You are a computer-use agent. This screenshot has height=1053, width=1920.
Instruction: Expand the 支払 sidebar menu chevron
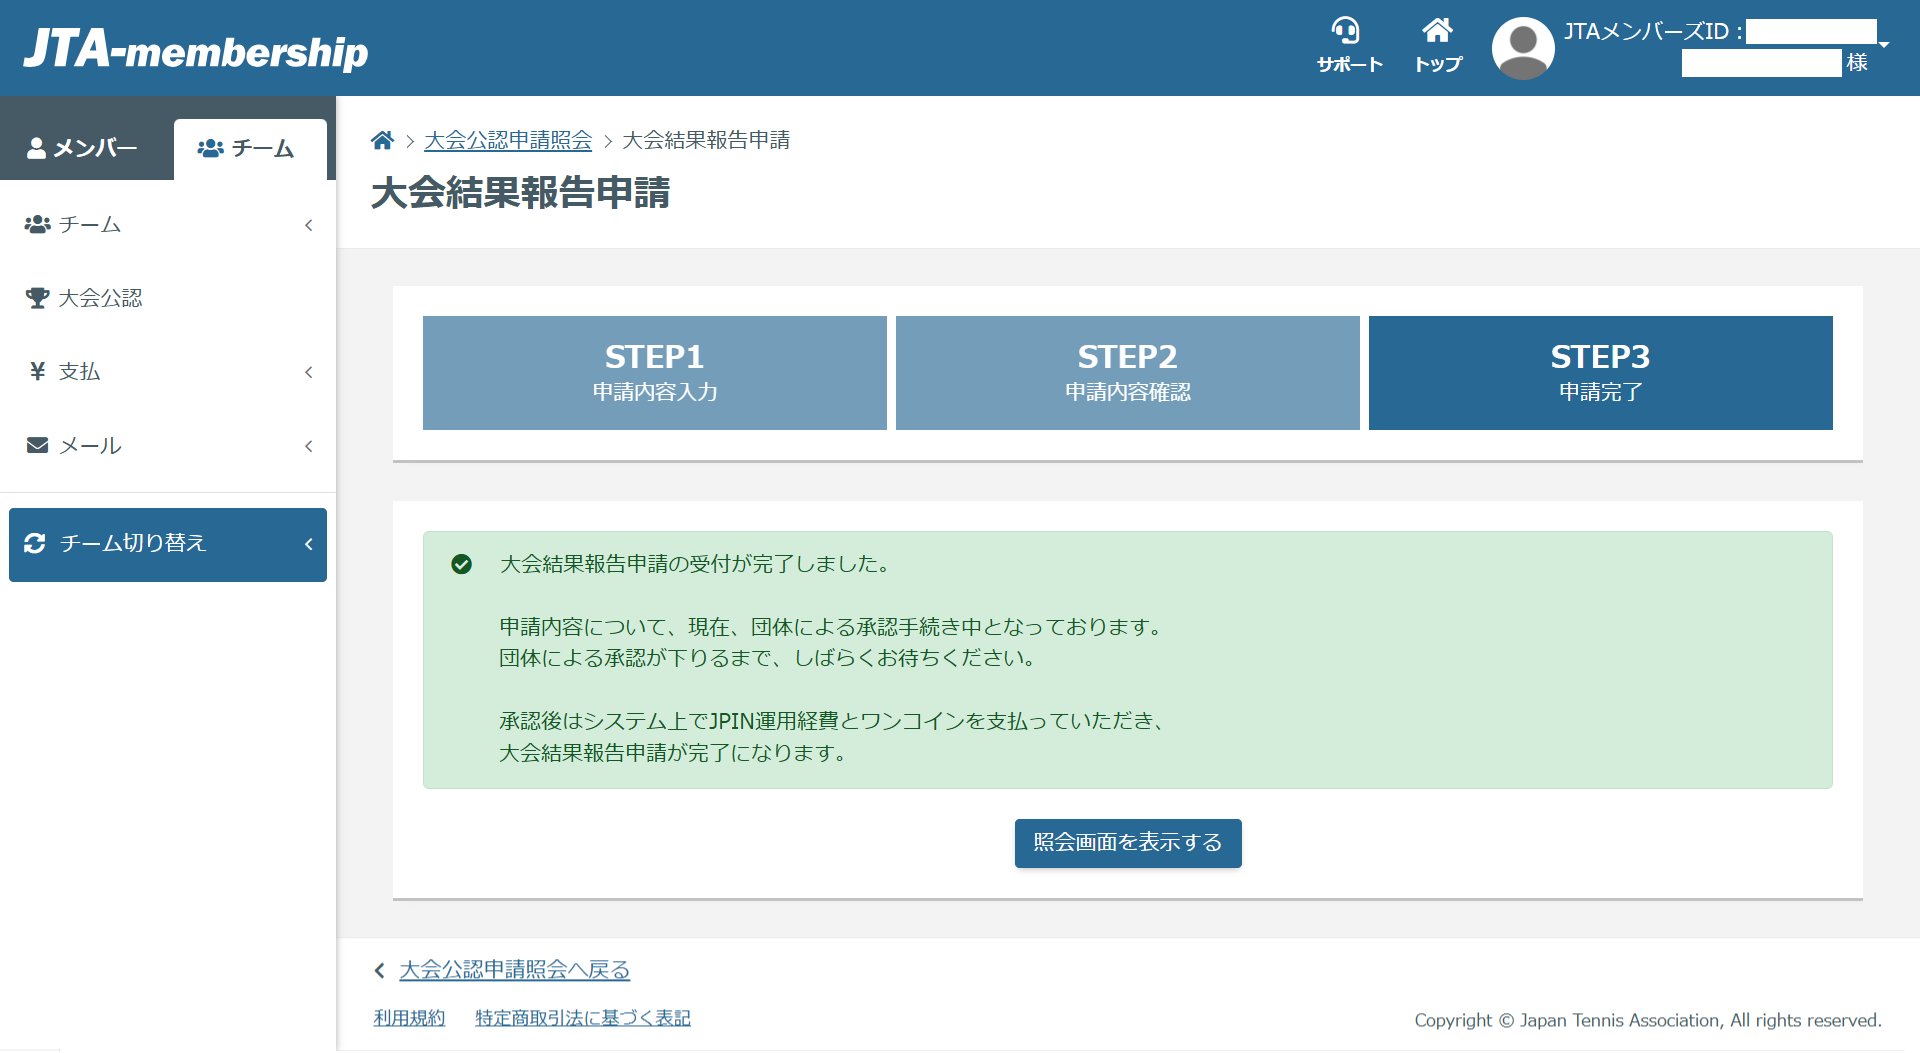tap(308, 372)
